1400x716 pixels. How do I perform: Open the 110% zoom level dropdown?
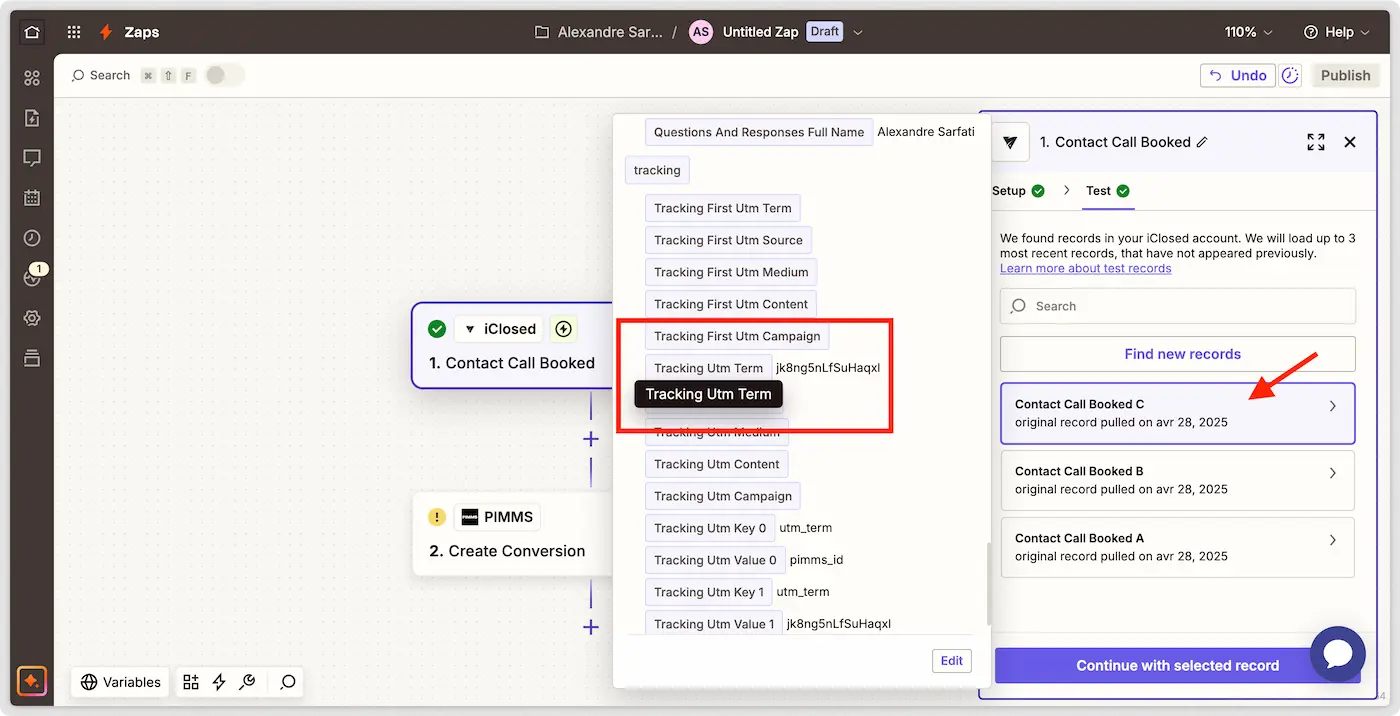click(x=1249, y=32)
